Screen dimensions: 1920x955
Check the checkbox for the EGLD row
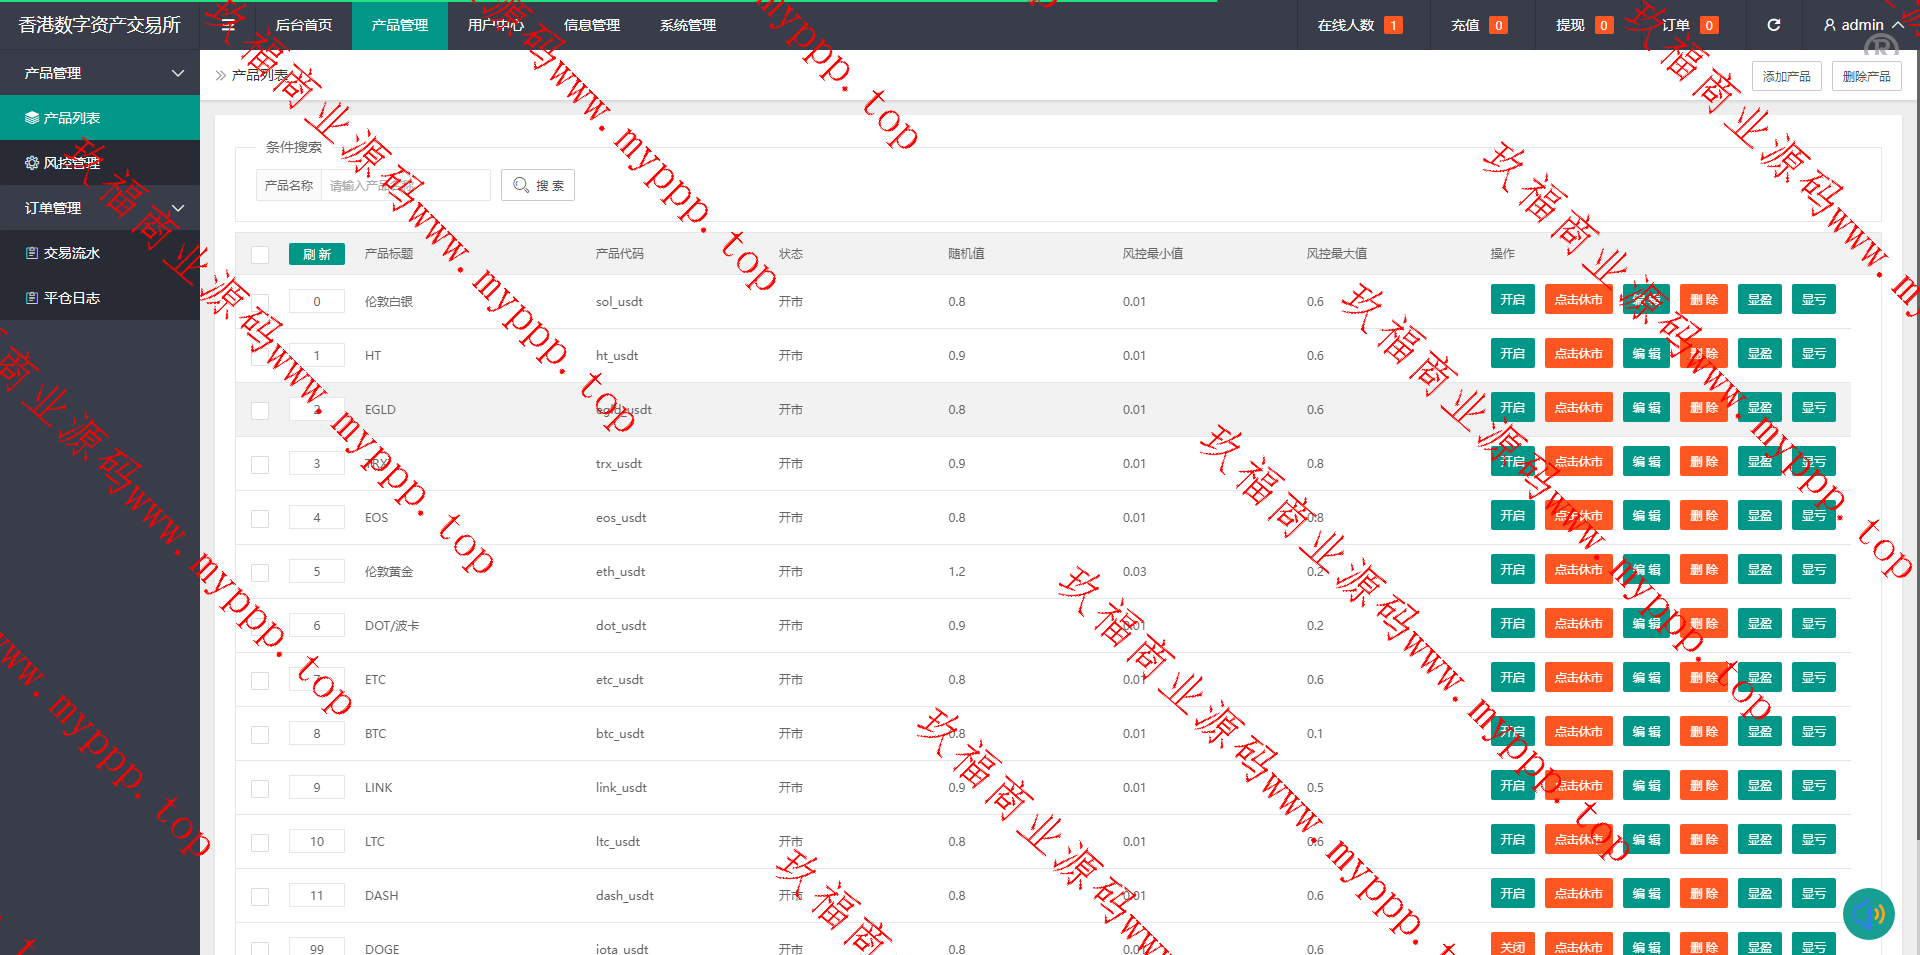[x=260, y=410]
